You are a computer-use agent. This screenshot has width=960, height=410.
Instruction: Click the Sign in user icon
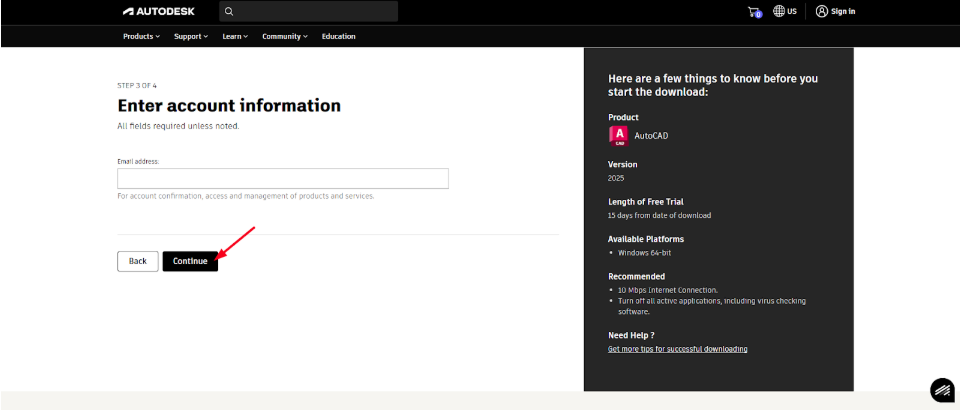tap(822, 11)
